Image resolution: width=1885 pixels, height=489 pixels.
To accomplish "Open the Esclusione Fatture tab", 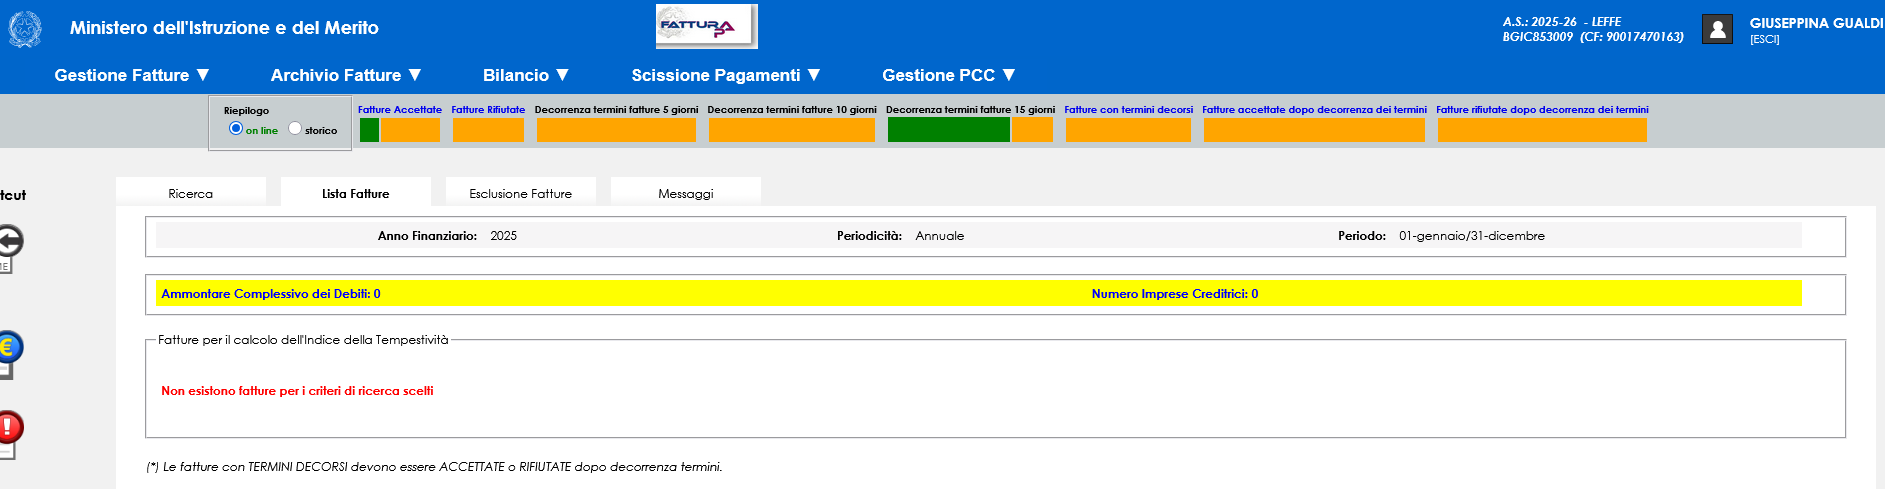I will point(521,193).
